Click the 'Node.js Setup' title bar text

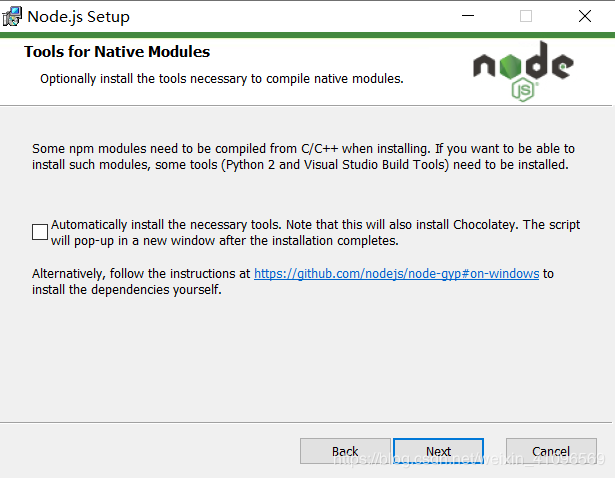[78, 16]
